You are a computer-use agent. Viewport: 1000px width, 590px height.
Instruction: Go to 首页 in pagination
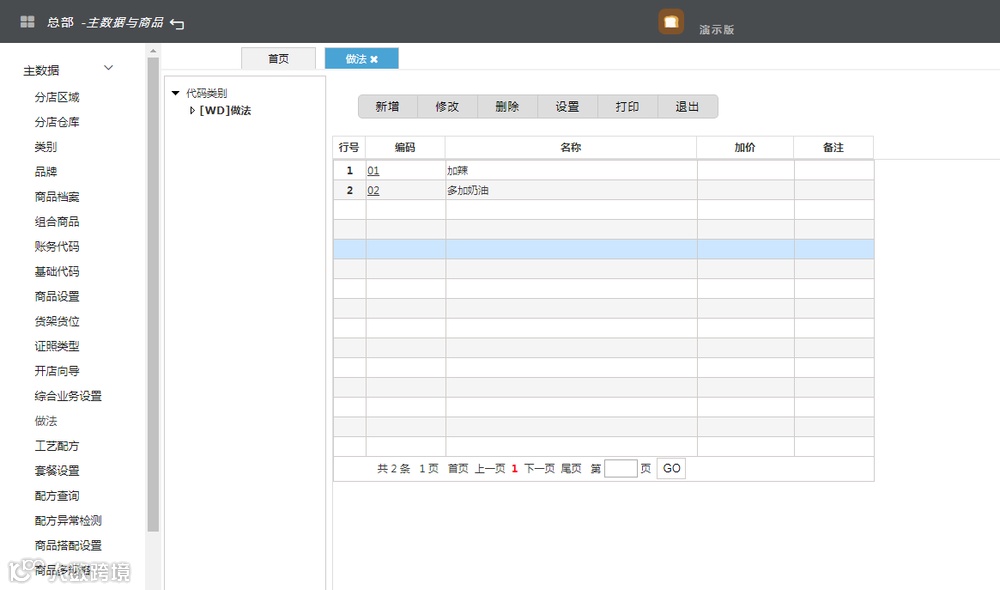(x=458, y=469)
